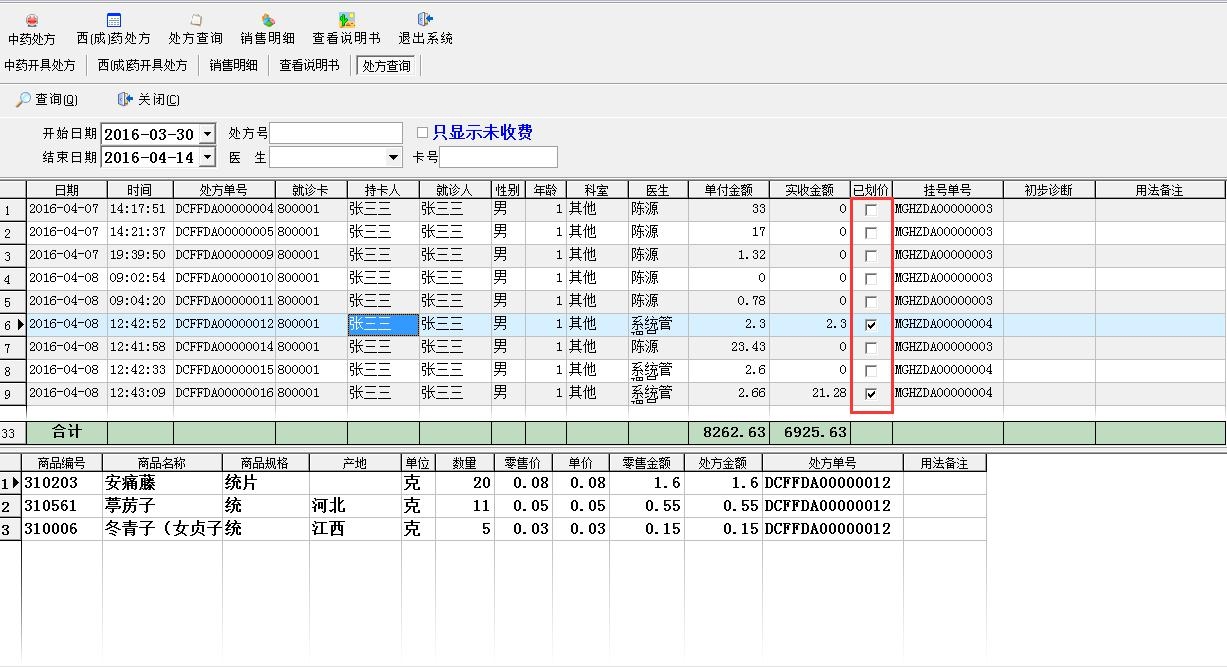Screen dimensions: 1227x667
Task: Click product code 310561
Action: pyautogui.click(x=62, y=506)
